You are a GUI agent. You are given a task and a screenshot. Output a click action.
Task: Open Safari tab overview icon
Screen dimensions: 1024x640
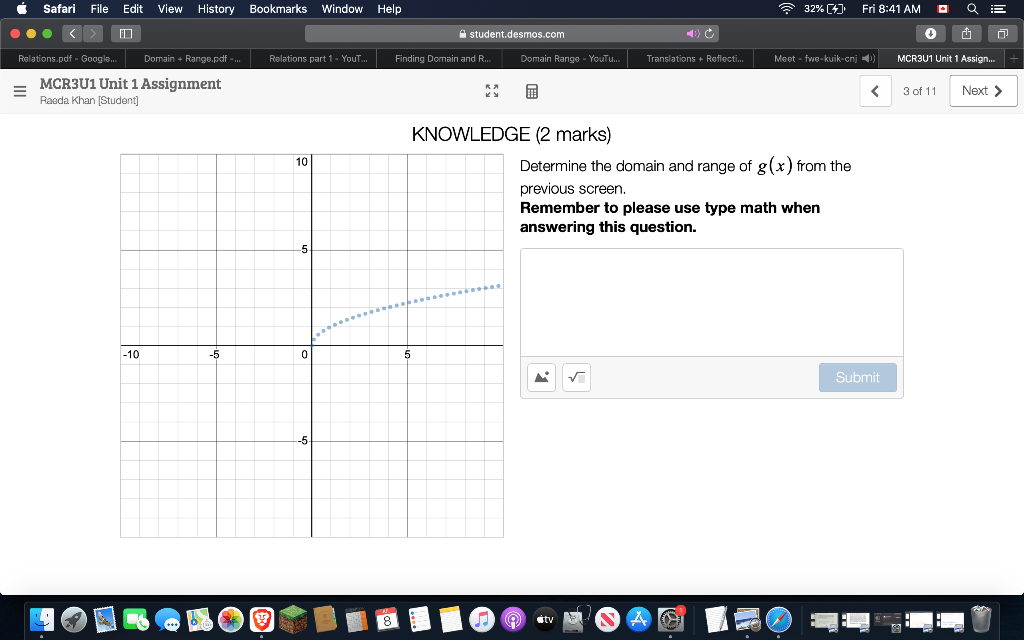pyautogui.click(x=1000, y=33)
